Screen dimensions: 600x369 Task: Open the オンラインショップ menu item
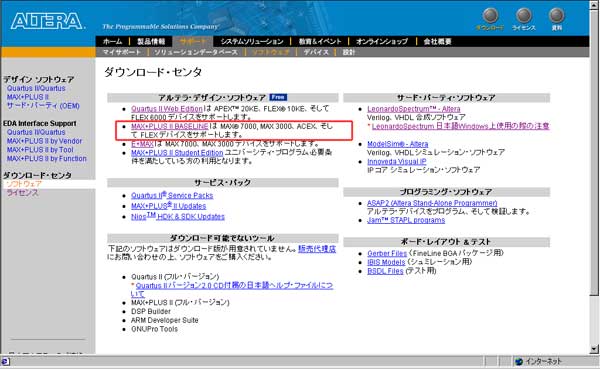(x=382, y=41)
